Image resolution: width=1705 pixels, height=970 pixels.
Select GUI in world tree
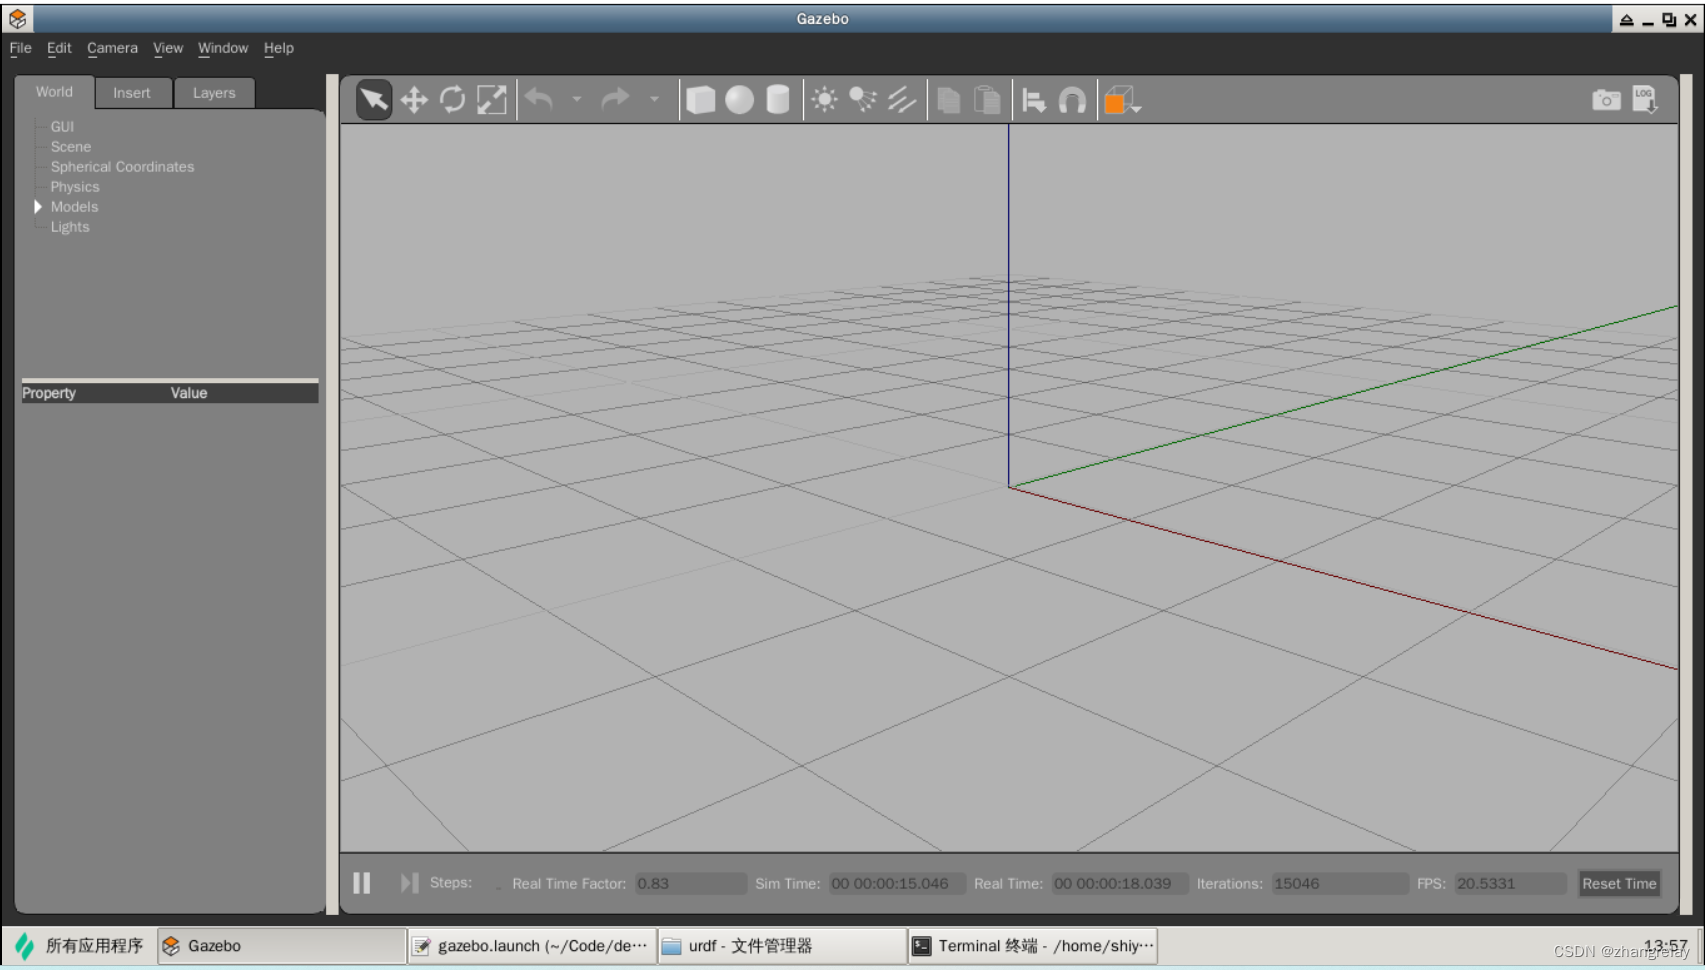point(62,127)
